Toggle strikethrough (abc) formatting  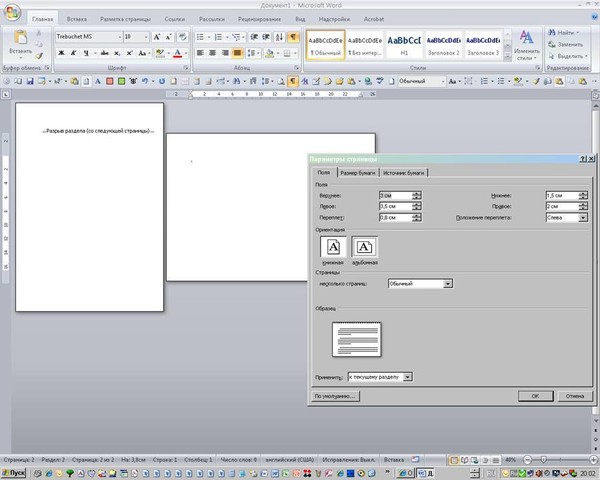(x=104, y=53)
